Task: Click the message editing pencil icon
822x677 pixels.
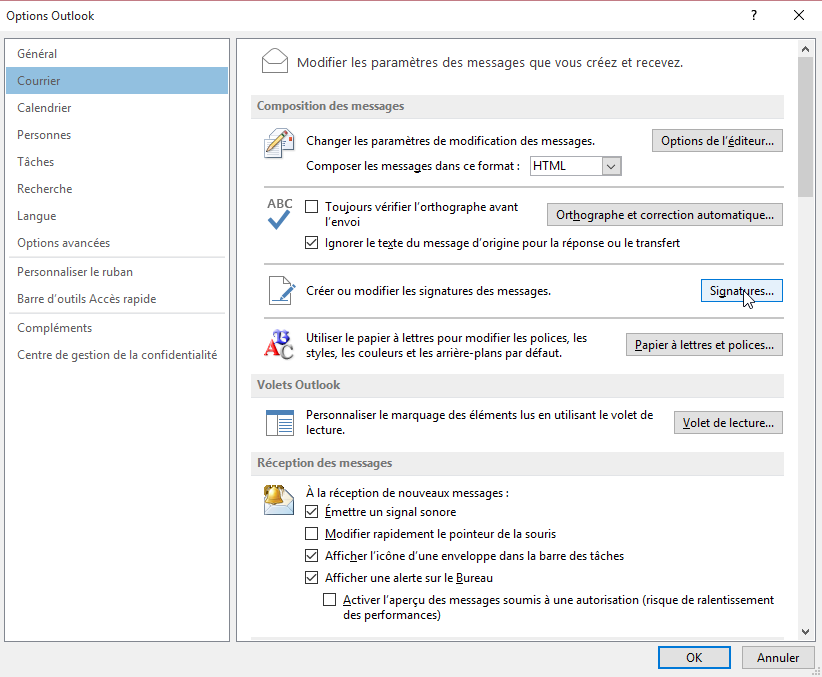Action: click(279, 143)
